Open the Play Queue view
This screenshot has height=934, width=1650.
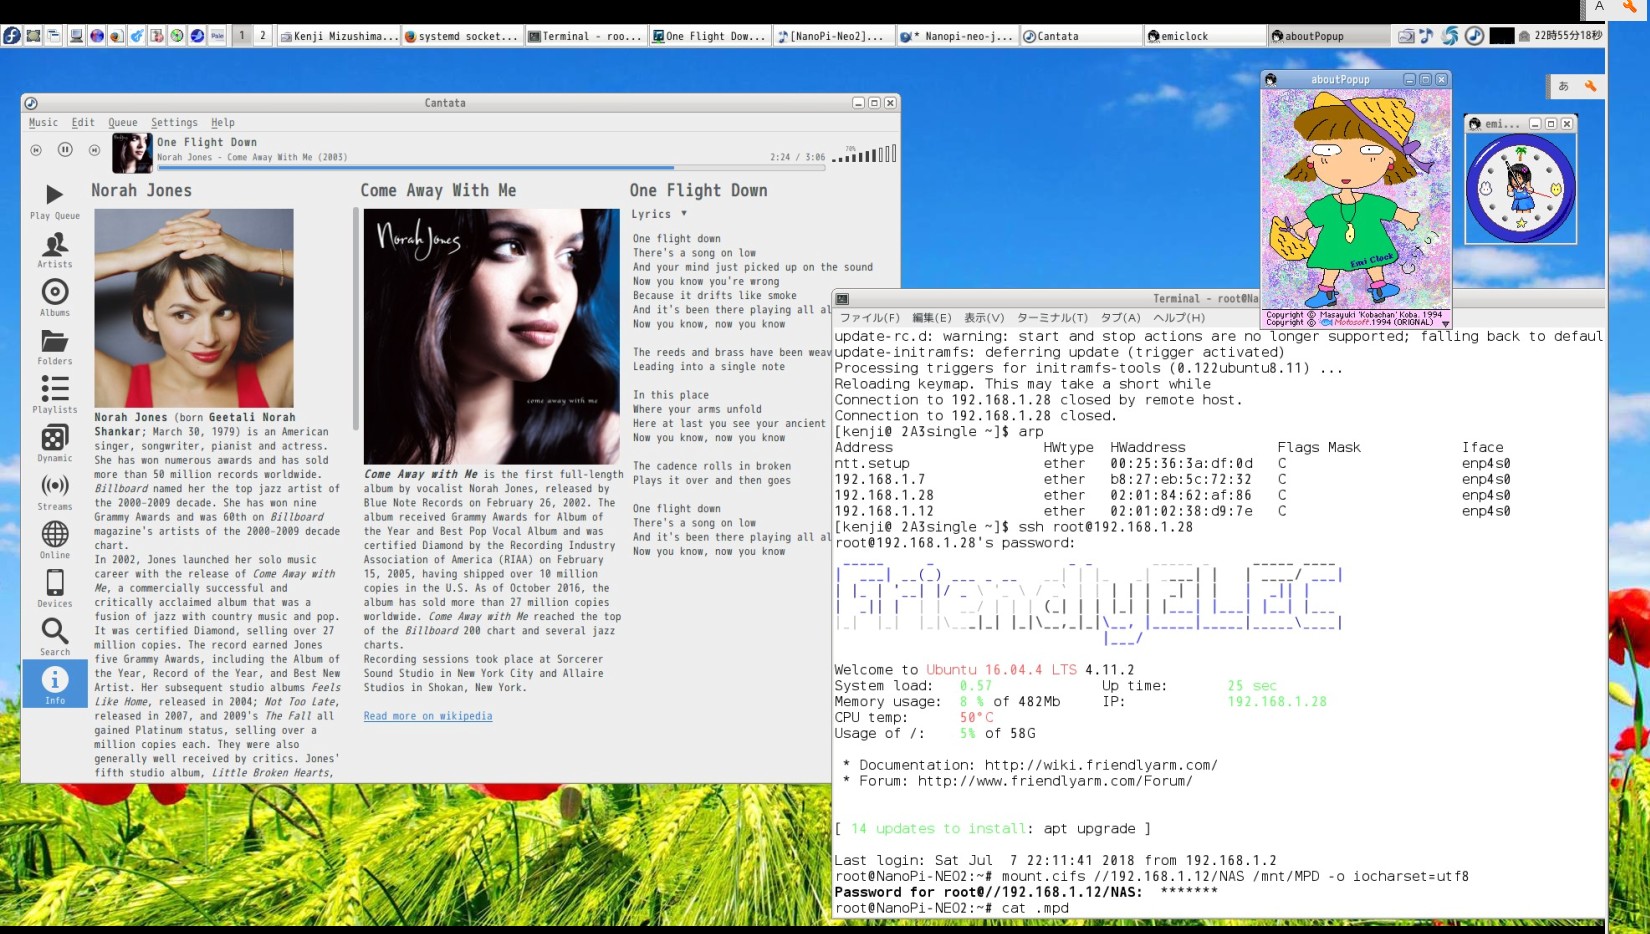click(x=54, y=200)
